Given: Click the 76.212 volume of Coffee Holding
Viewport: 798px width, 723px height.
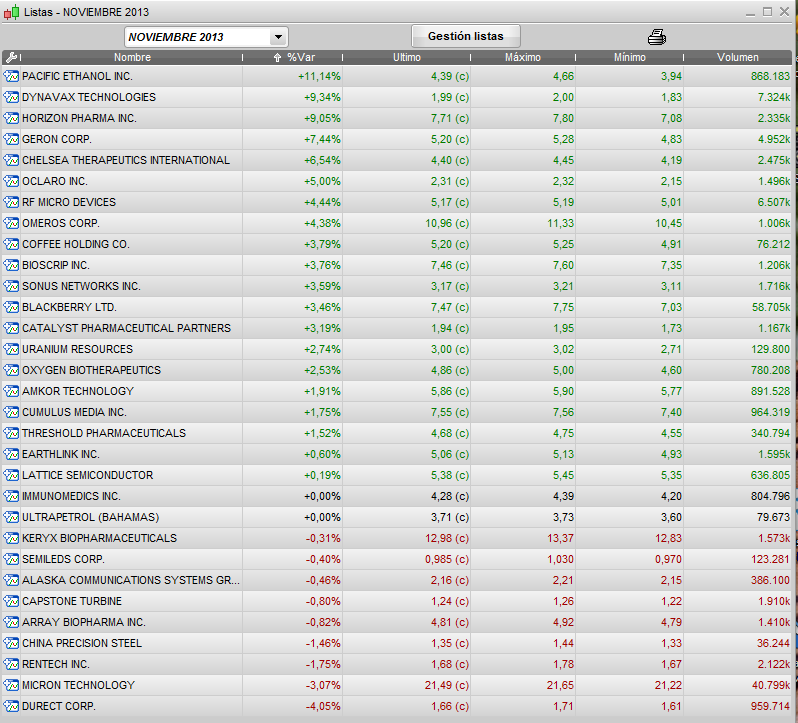Looking at the screenshot, I should 773,244.
